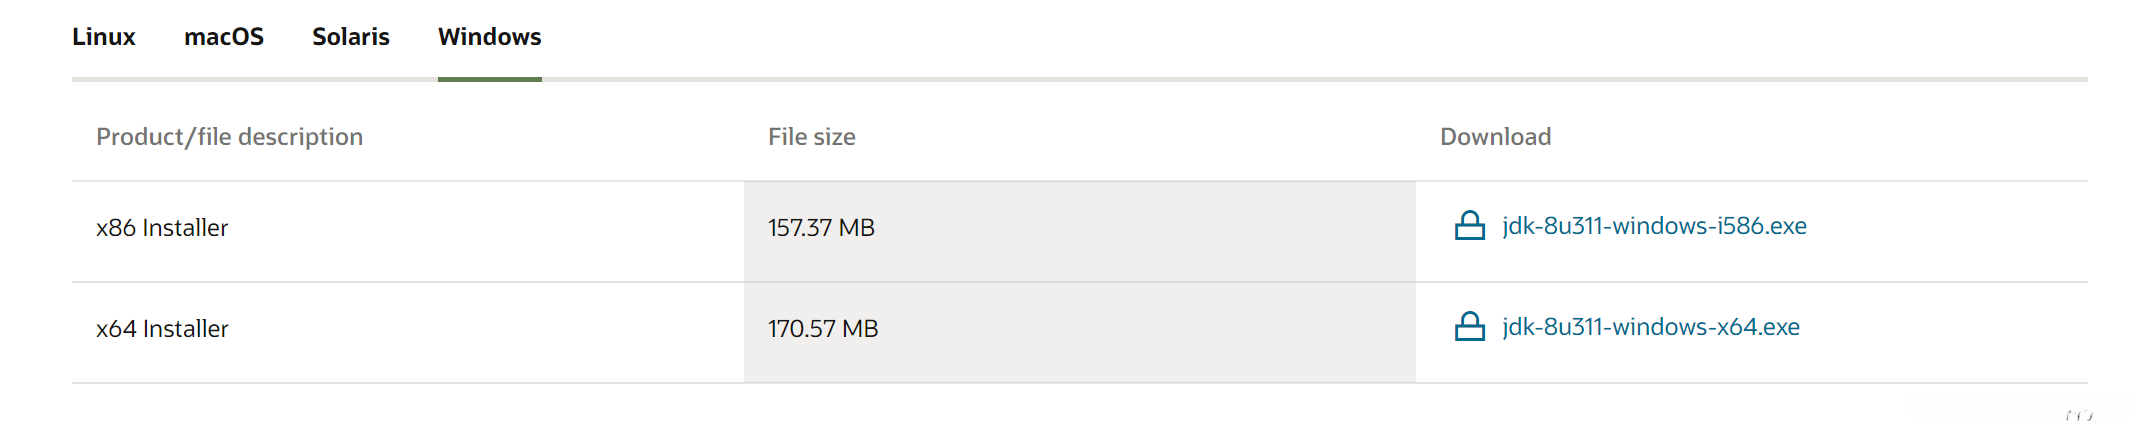Click the 170.57 MB file size
This screenshot has height=430, width=2137.
click(823, 329)
